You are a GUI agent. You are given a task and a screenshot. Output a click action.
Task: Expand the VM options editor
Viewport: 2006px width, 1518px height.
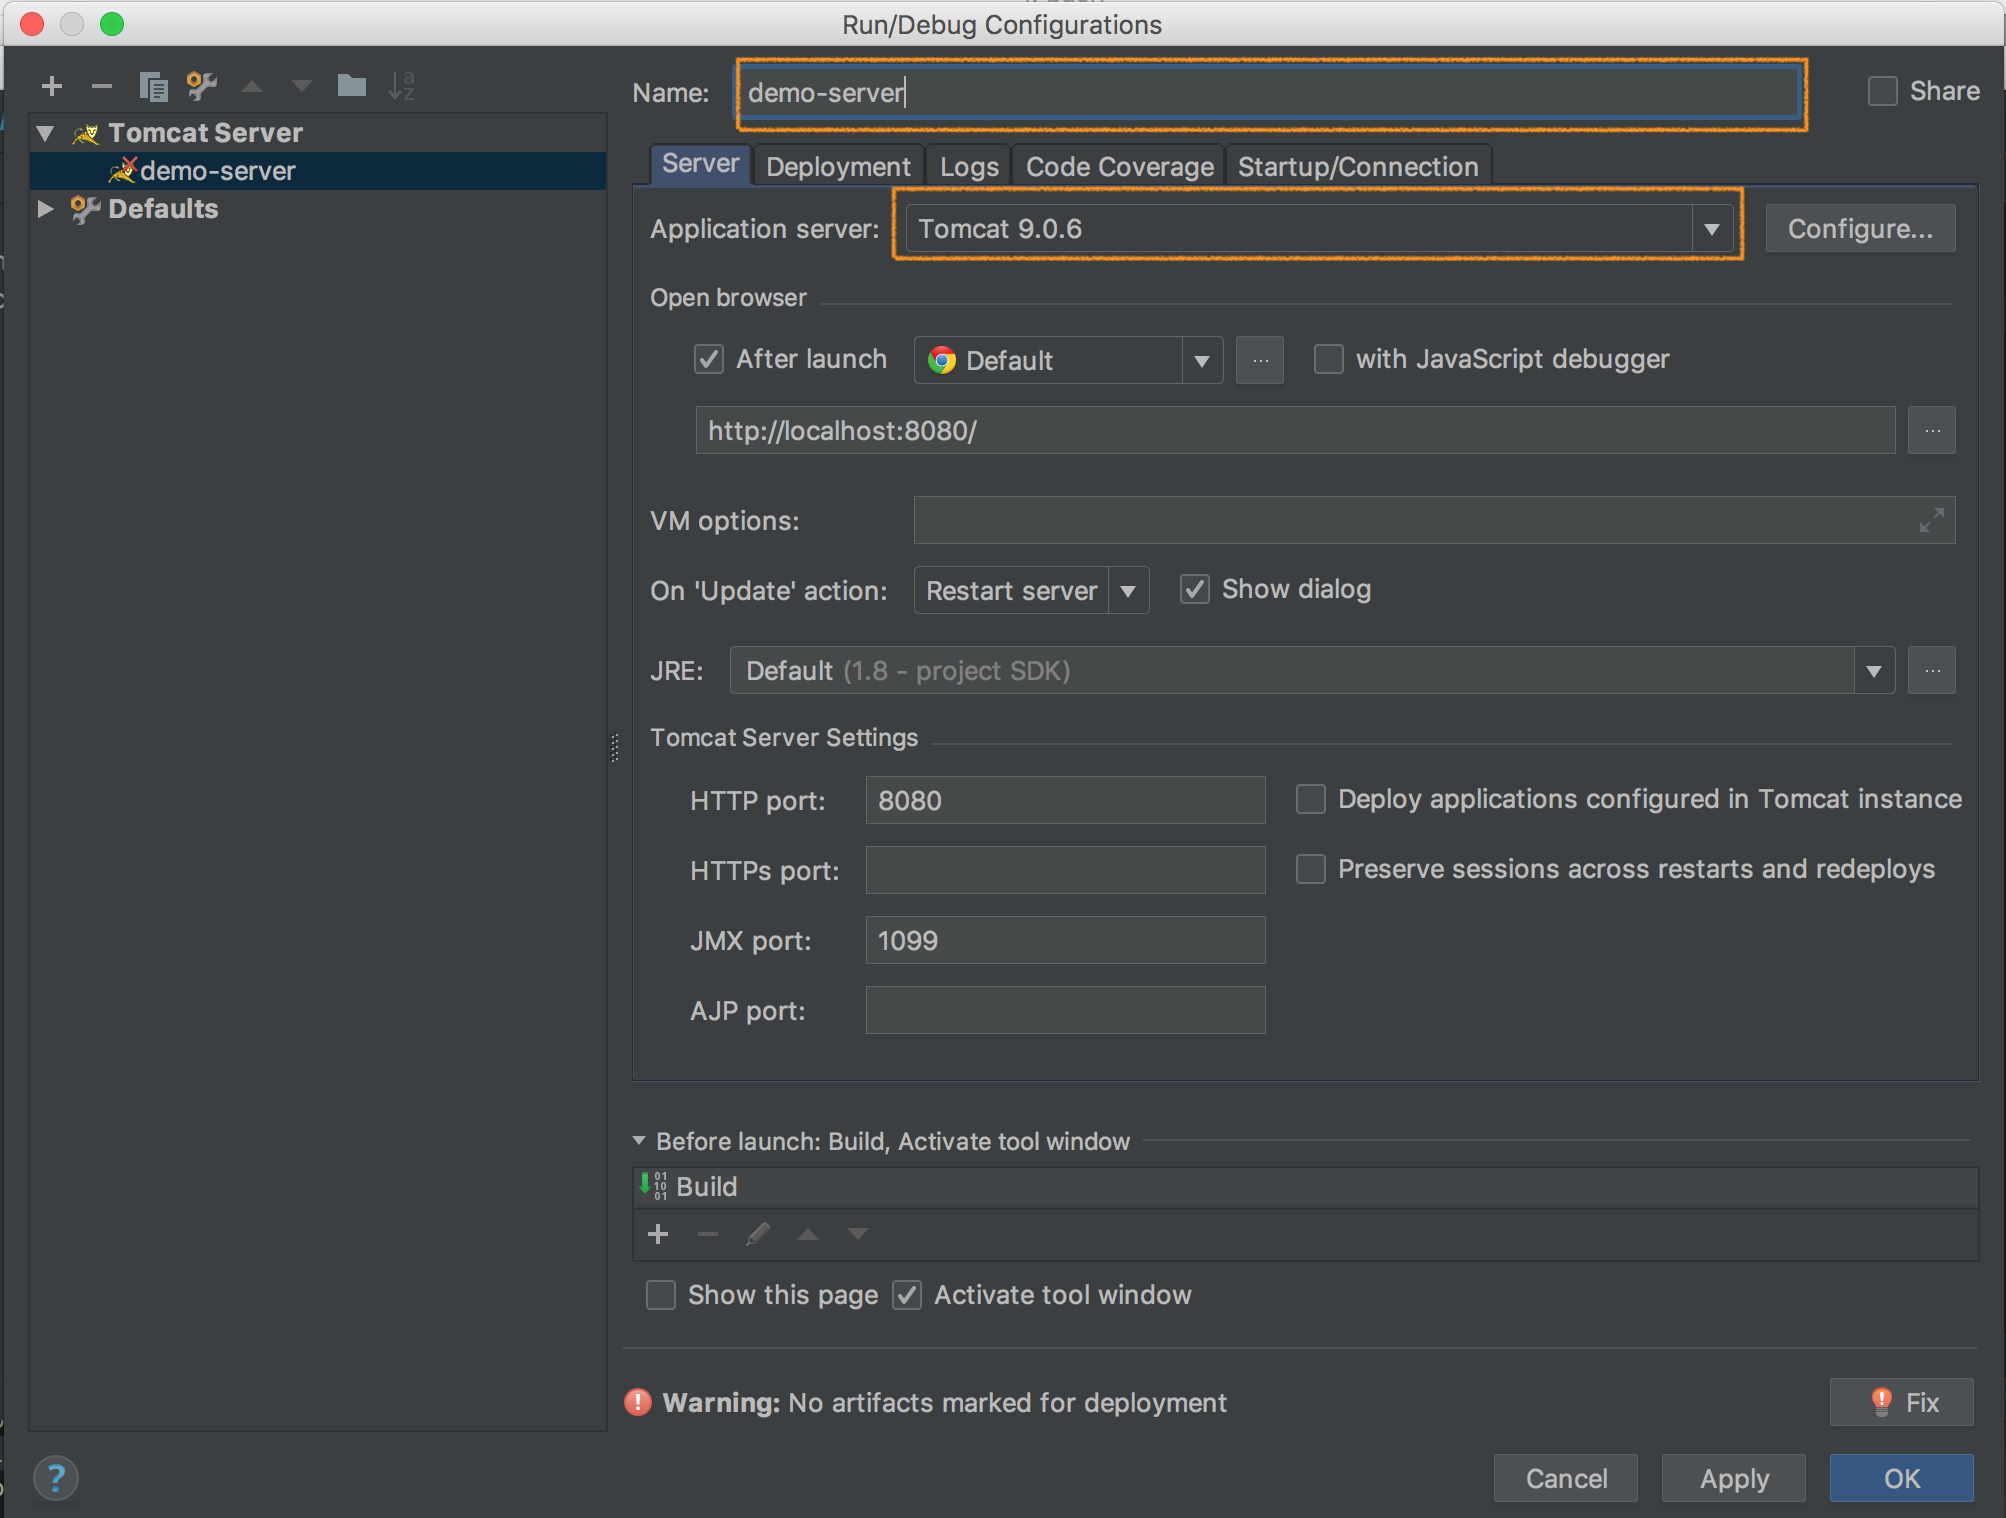(x=1930, y=520)
